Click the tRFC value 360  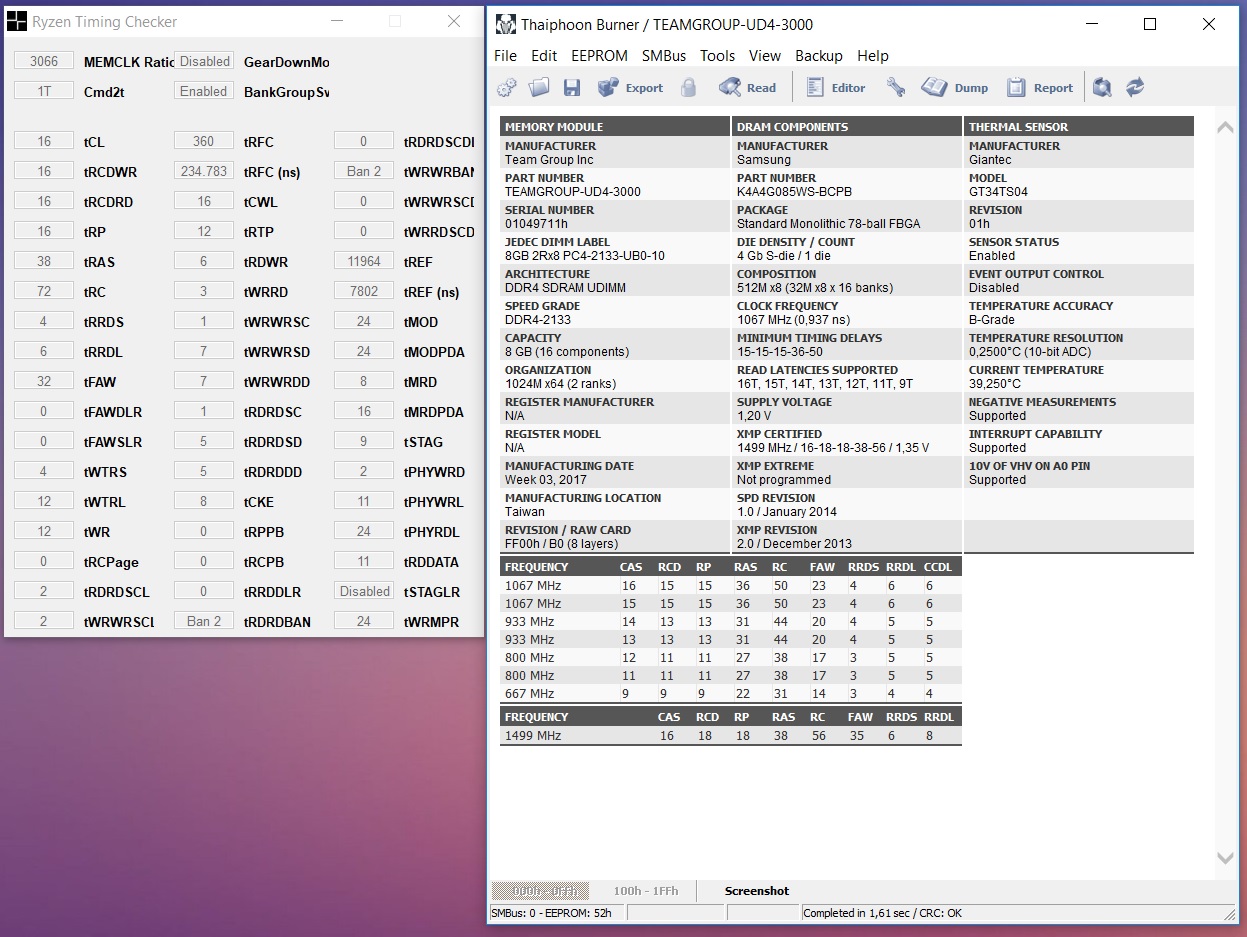204,141
